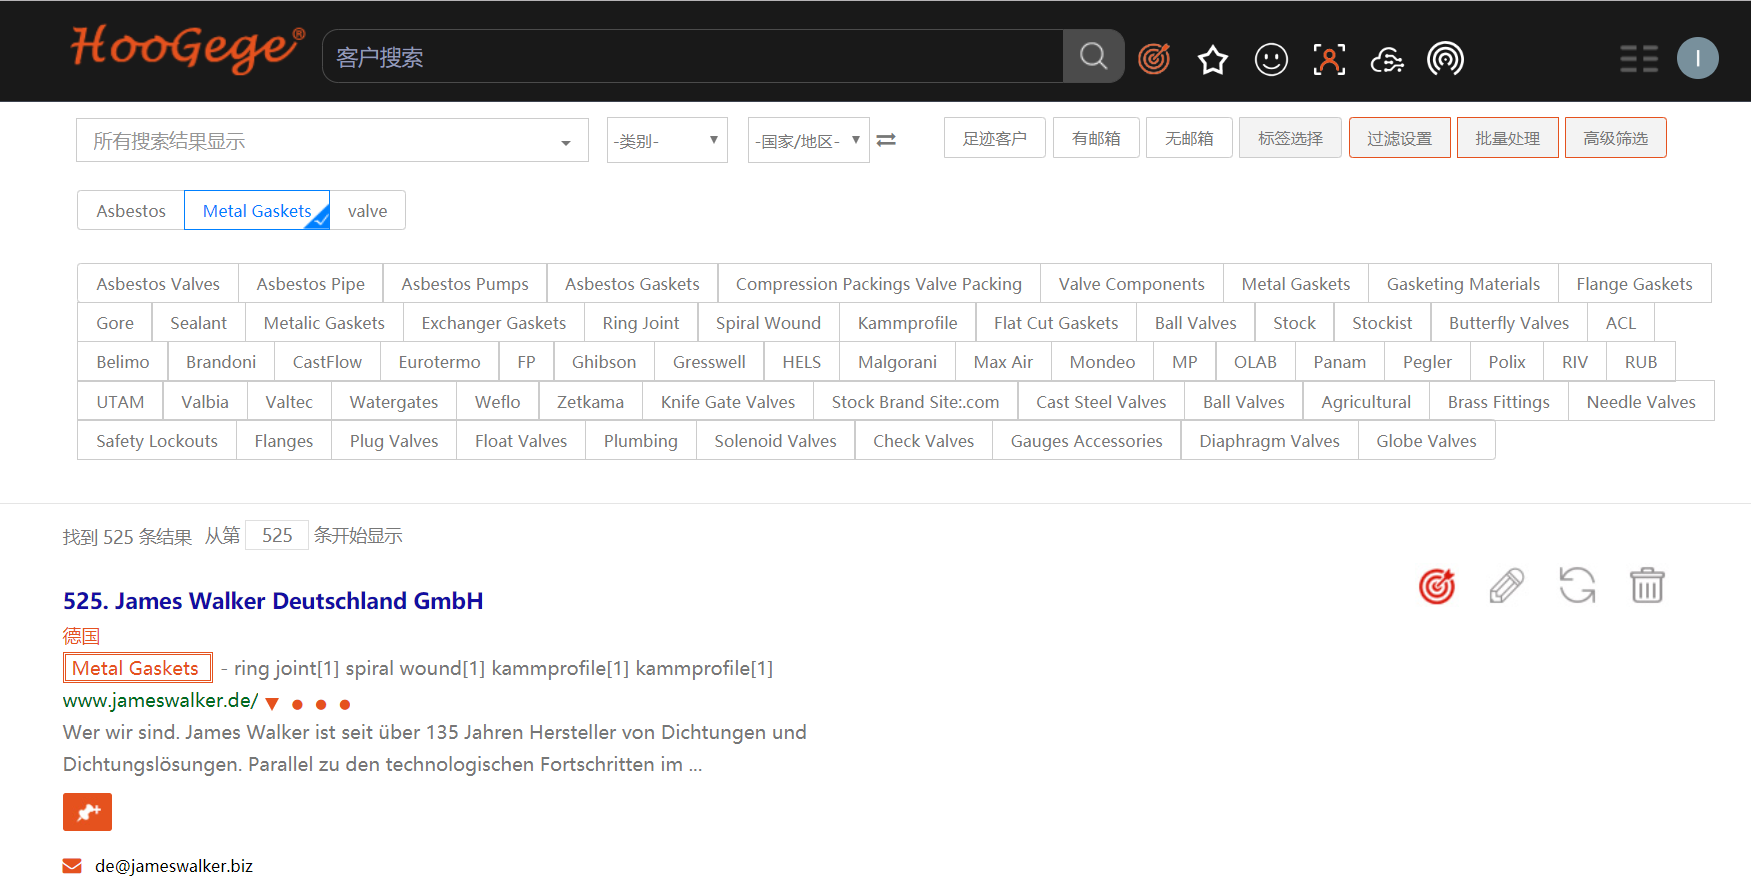1751x892 pixels.
Task: Filter by 有邮箱
Action: coord(1096,138)
